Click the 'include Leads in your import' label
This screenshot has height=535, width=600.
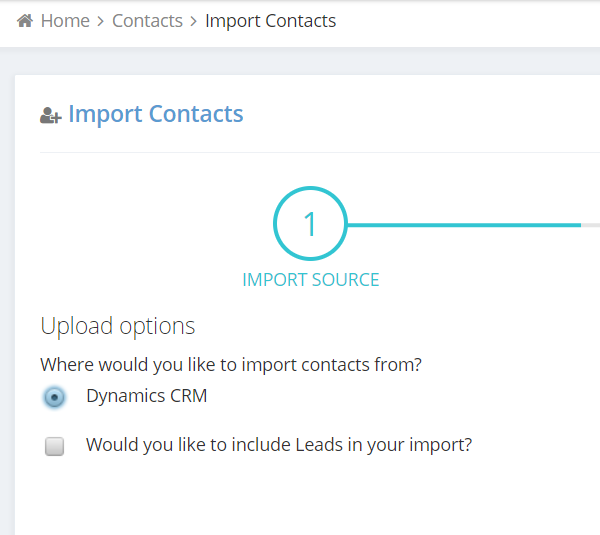click(279, 445)
